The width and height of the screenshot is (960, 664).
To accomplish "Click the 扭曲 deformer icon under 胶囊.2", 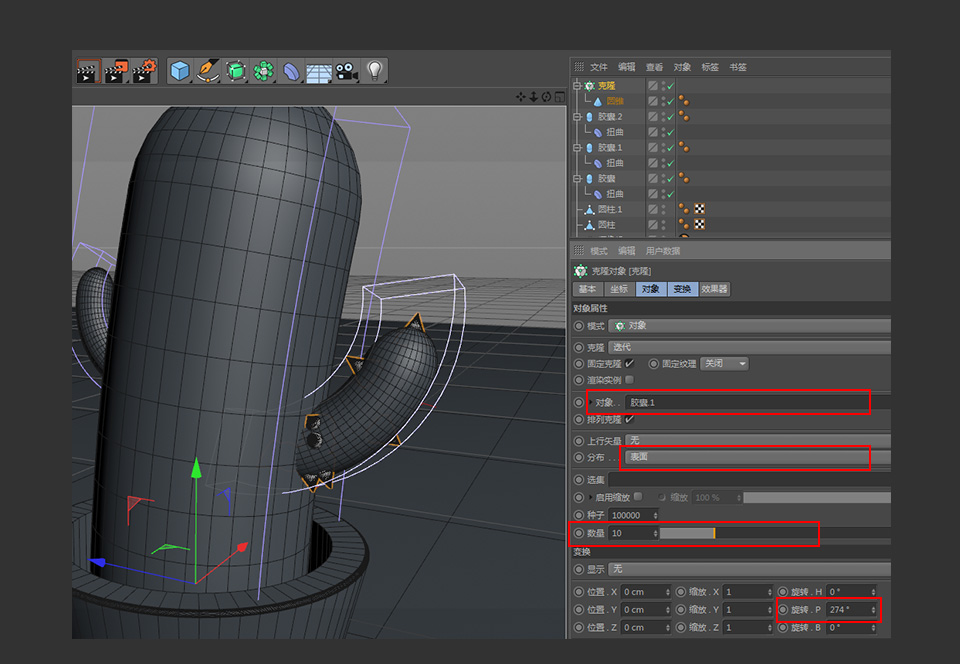I will coord(597,132).
